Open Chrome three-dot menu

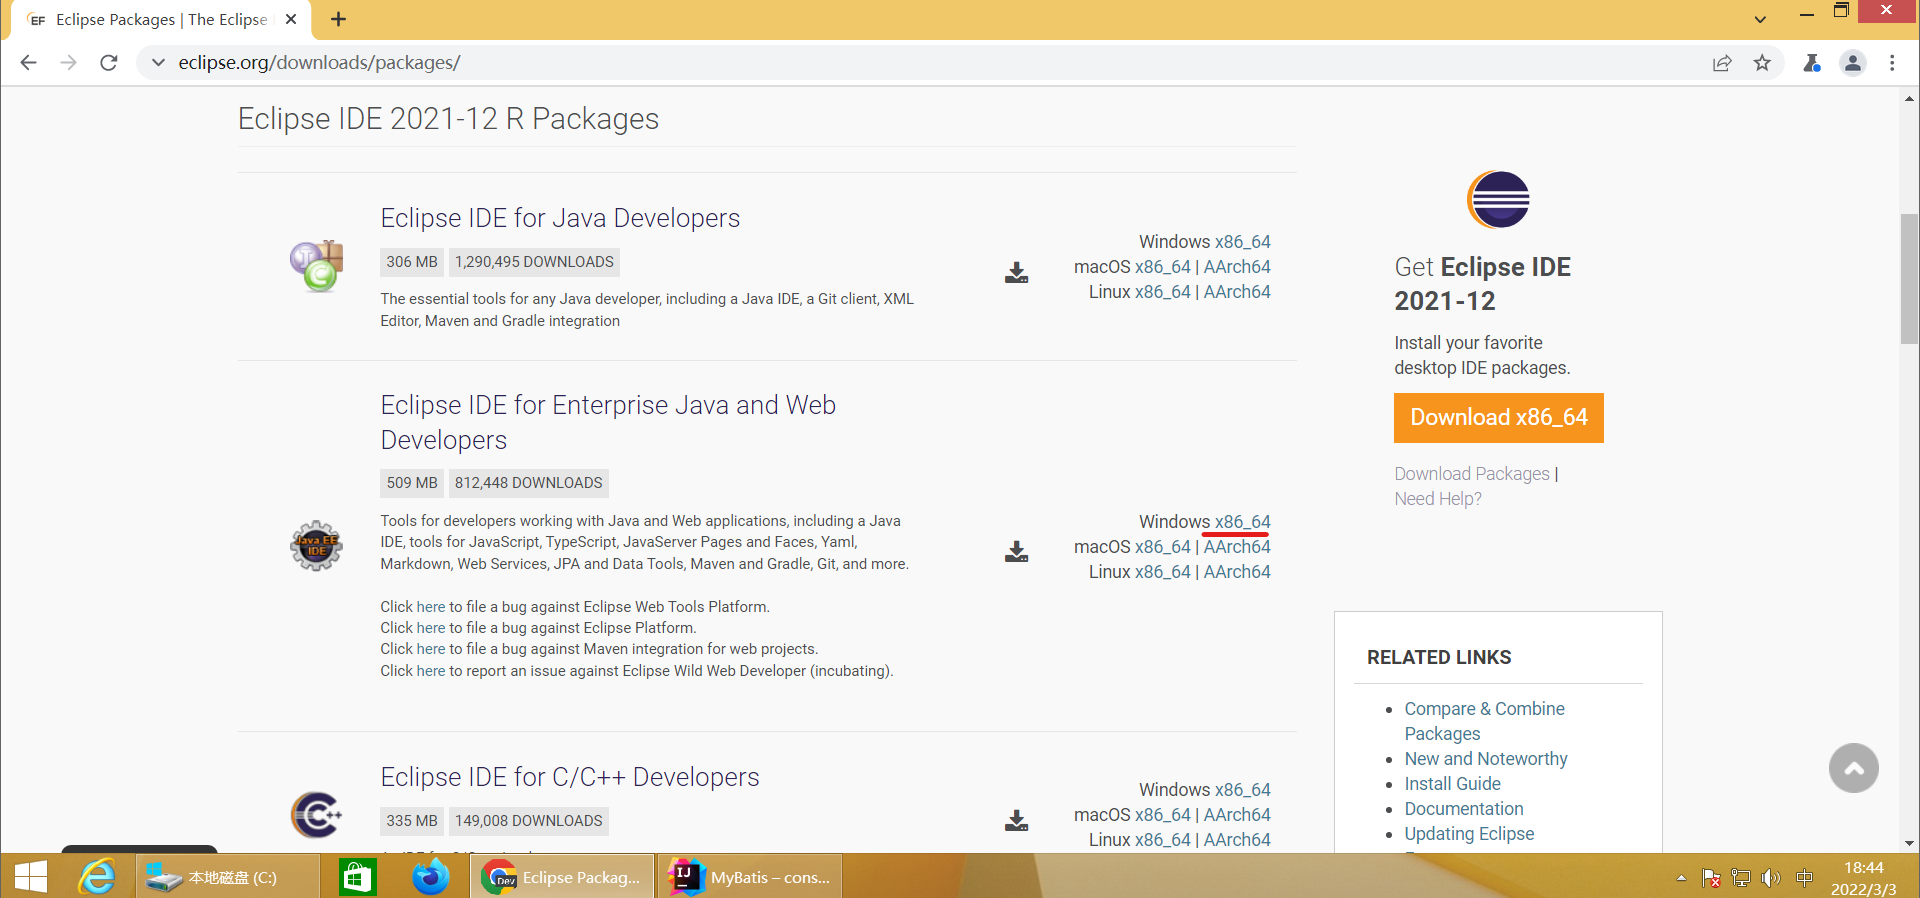[x=1892, y=63]
